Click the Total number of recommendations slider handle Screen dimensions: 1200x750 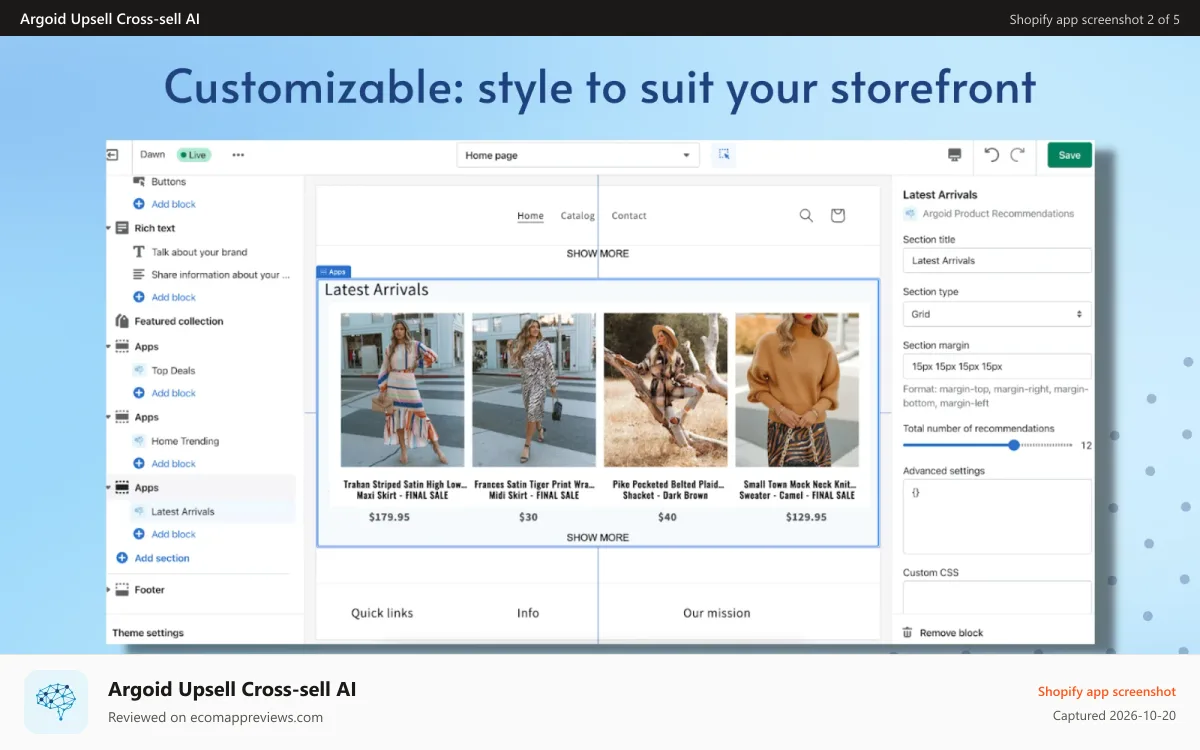[1014, 445]
